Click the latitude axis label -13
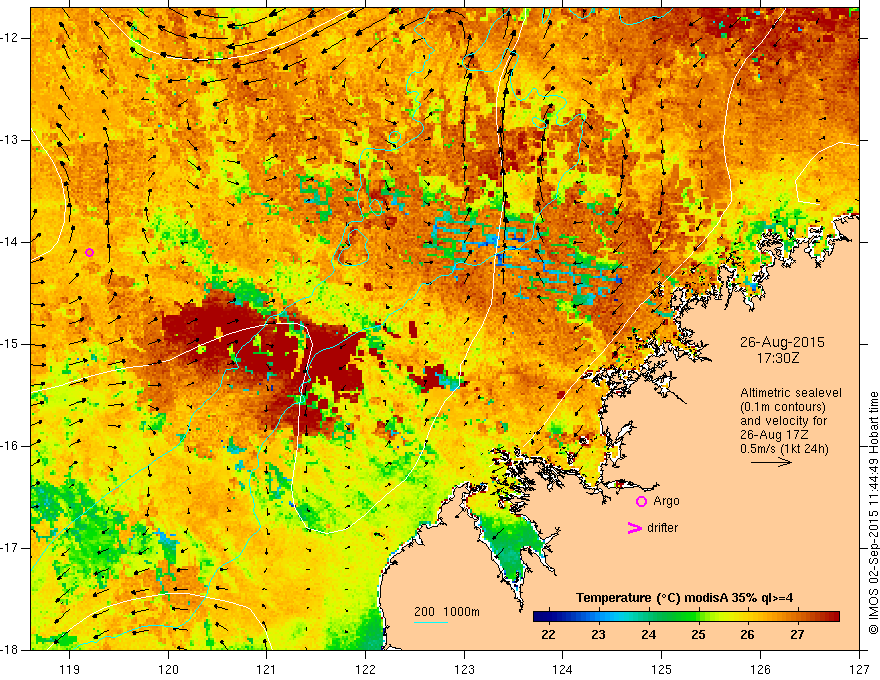Image resolution: width=880 pixels, height=680 pixels. [11, 140]
